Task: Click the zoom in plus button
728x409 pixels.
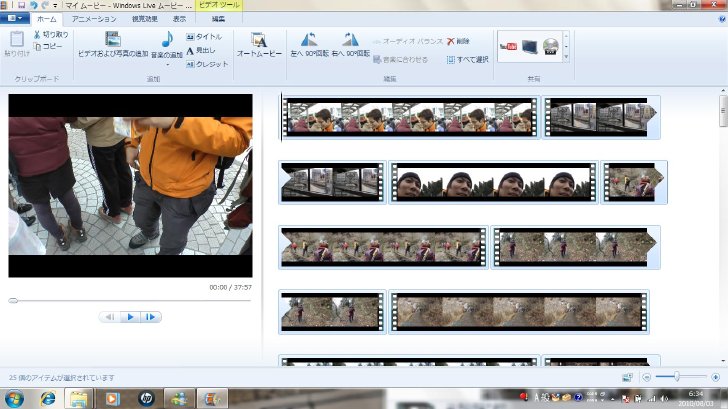Action: (x=715, y=377)
